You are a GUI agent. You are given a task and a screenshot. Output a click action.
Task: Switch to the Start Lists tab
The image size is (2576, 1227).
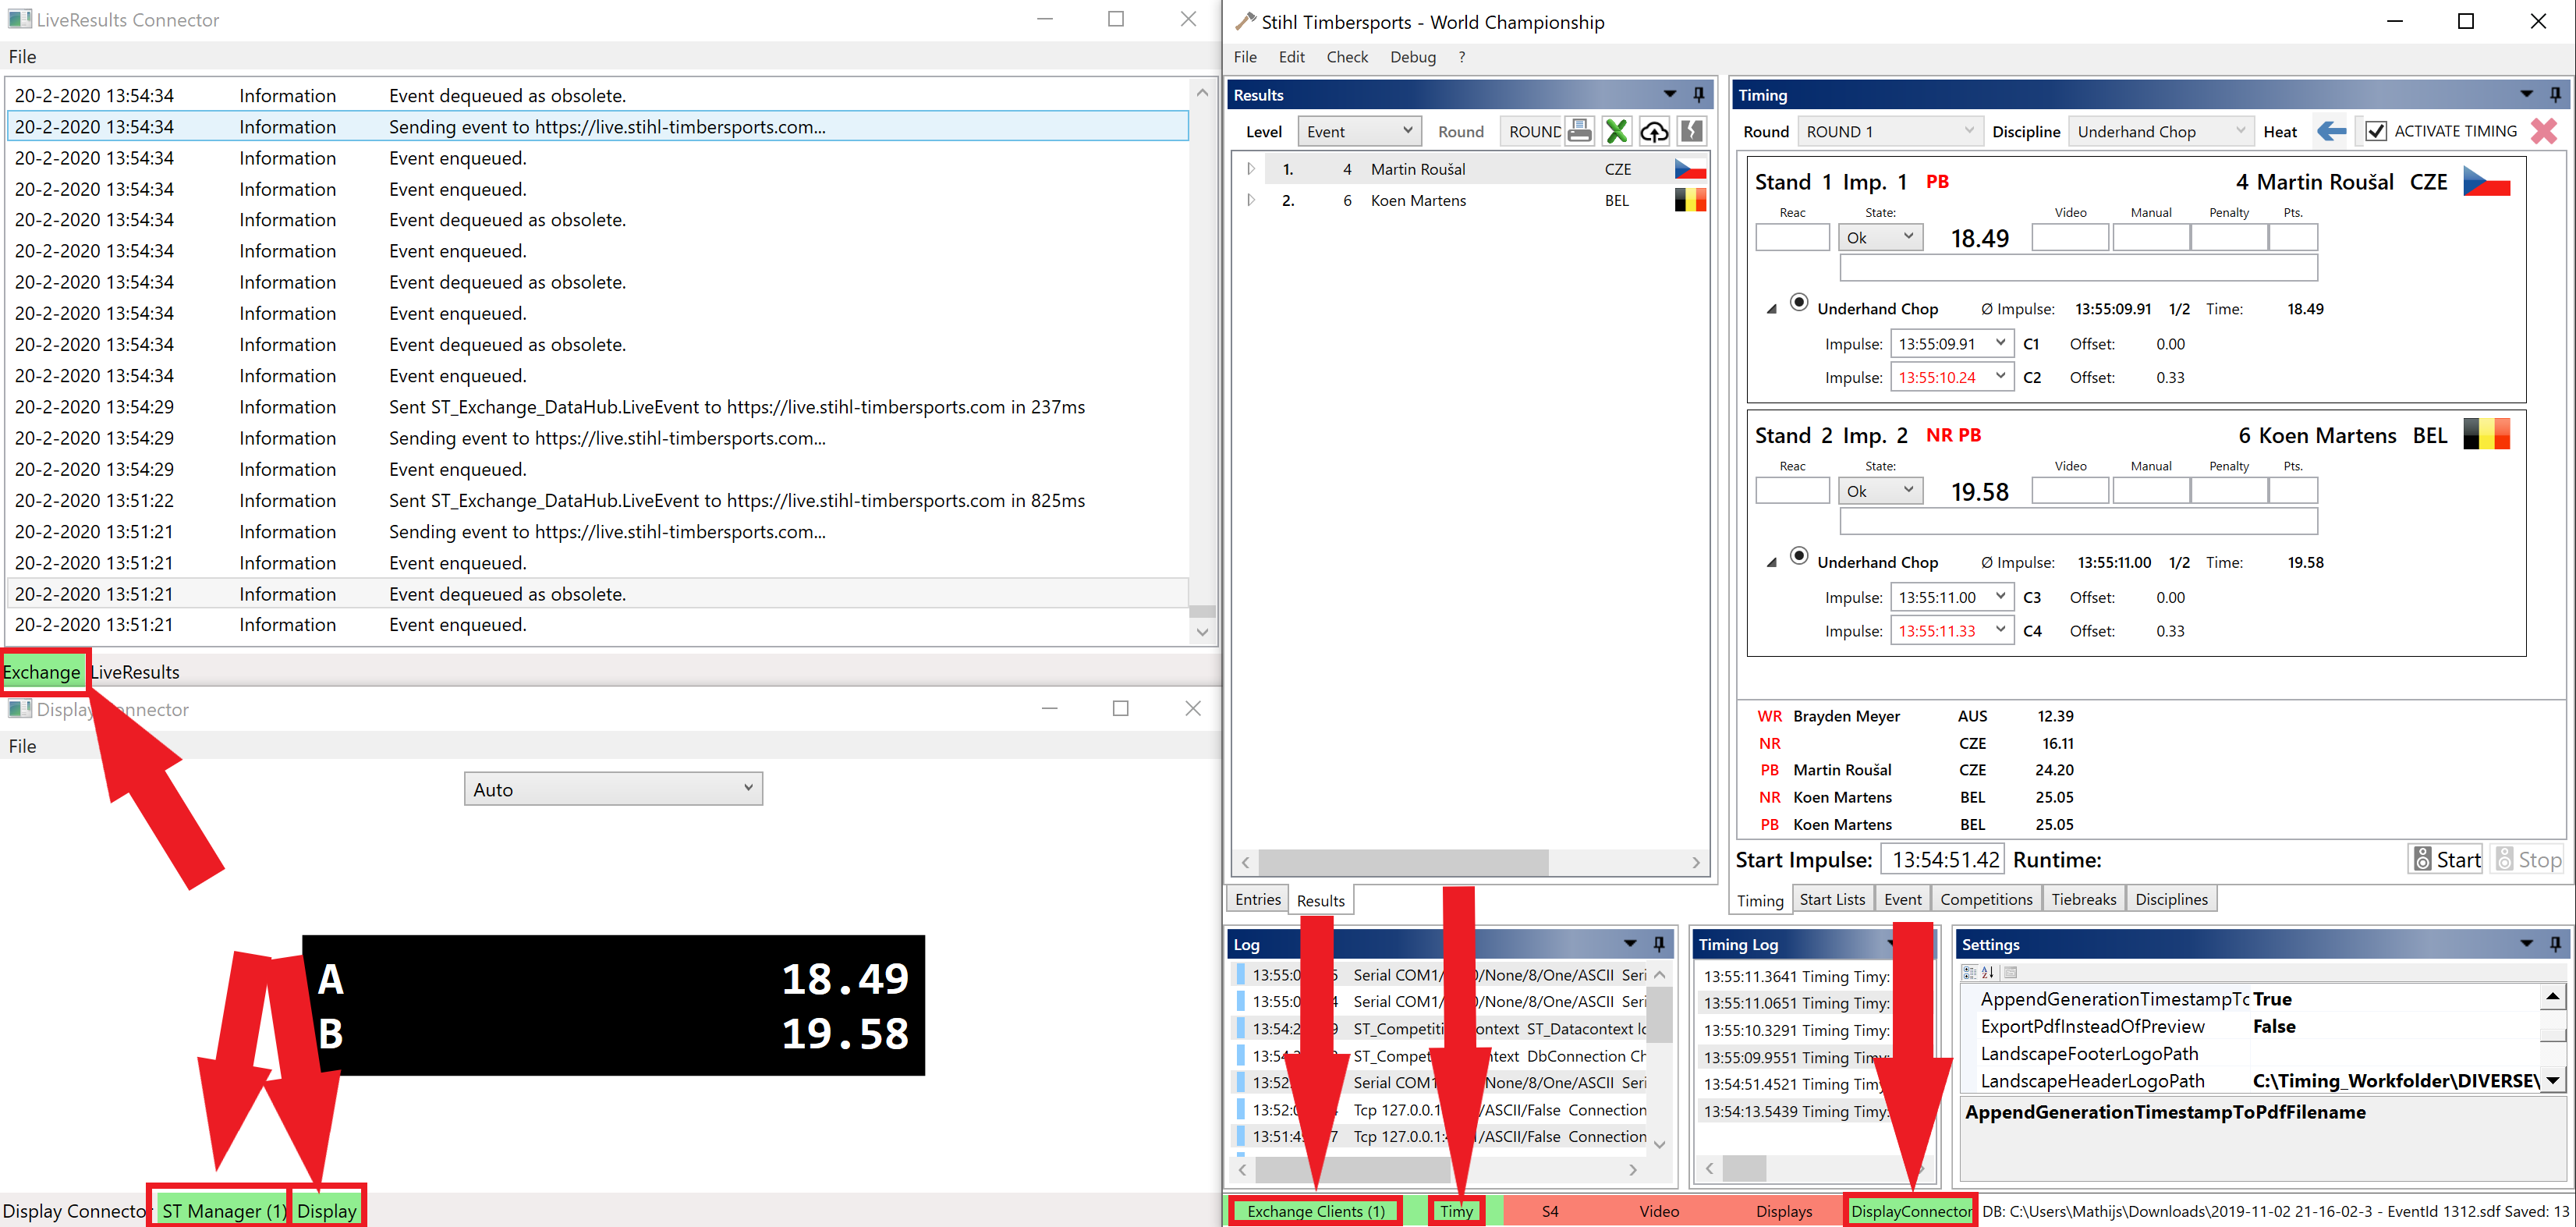tap(1831, 899)
